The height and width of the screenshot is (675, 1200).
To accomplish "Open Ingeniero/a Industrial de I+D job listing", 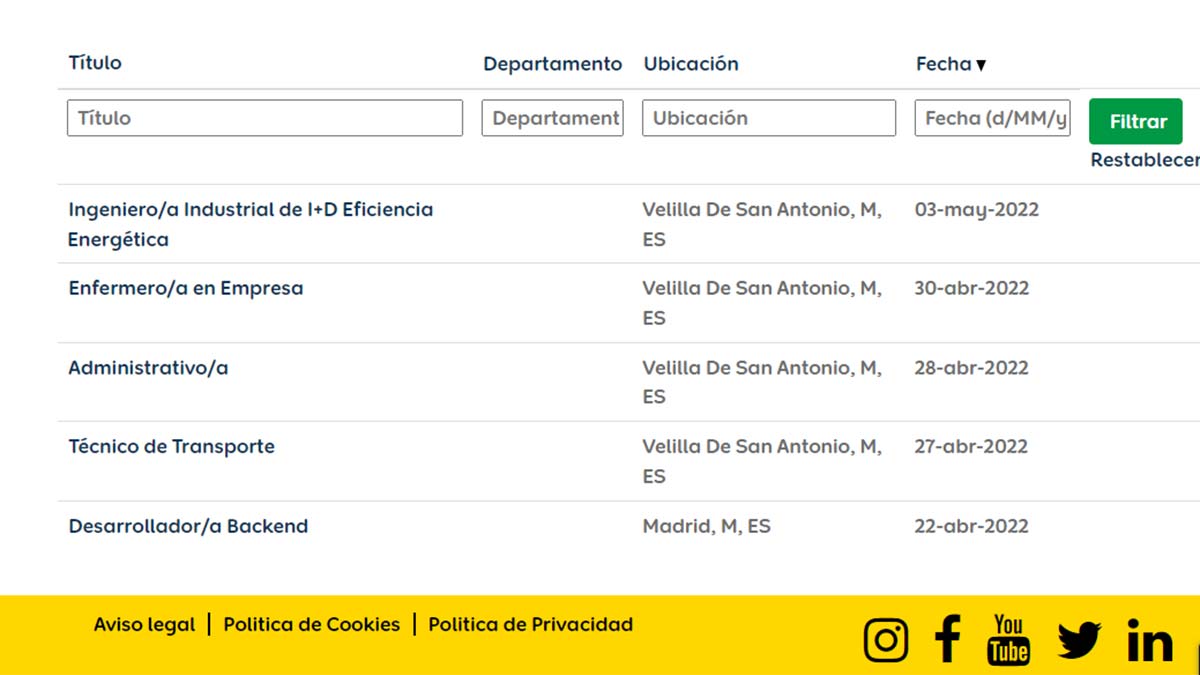I will click(250, 210).
